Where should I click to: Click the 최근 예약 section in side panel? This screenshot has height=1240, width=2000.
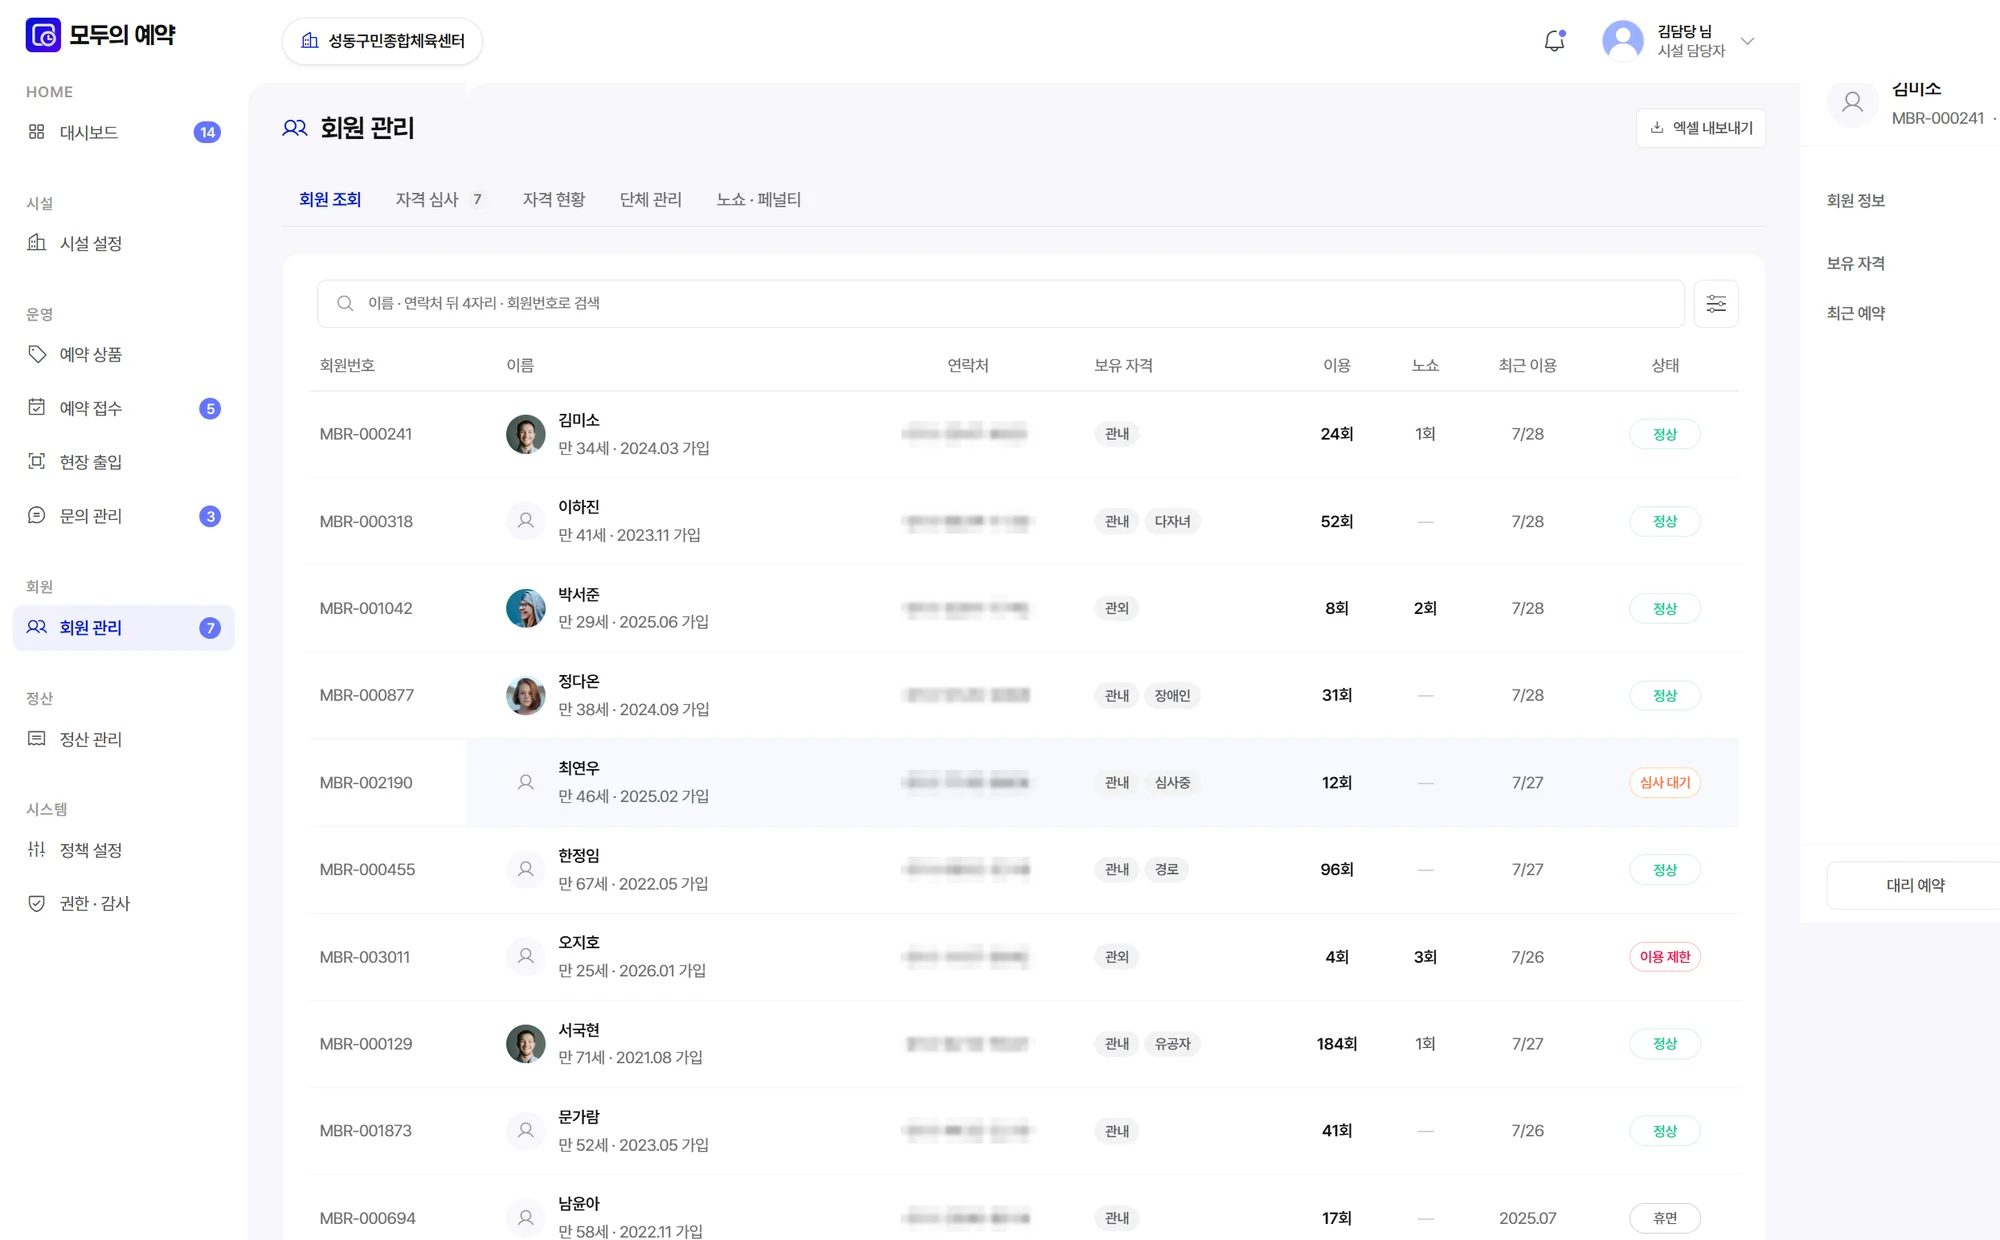[1856, 314]
